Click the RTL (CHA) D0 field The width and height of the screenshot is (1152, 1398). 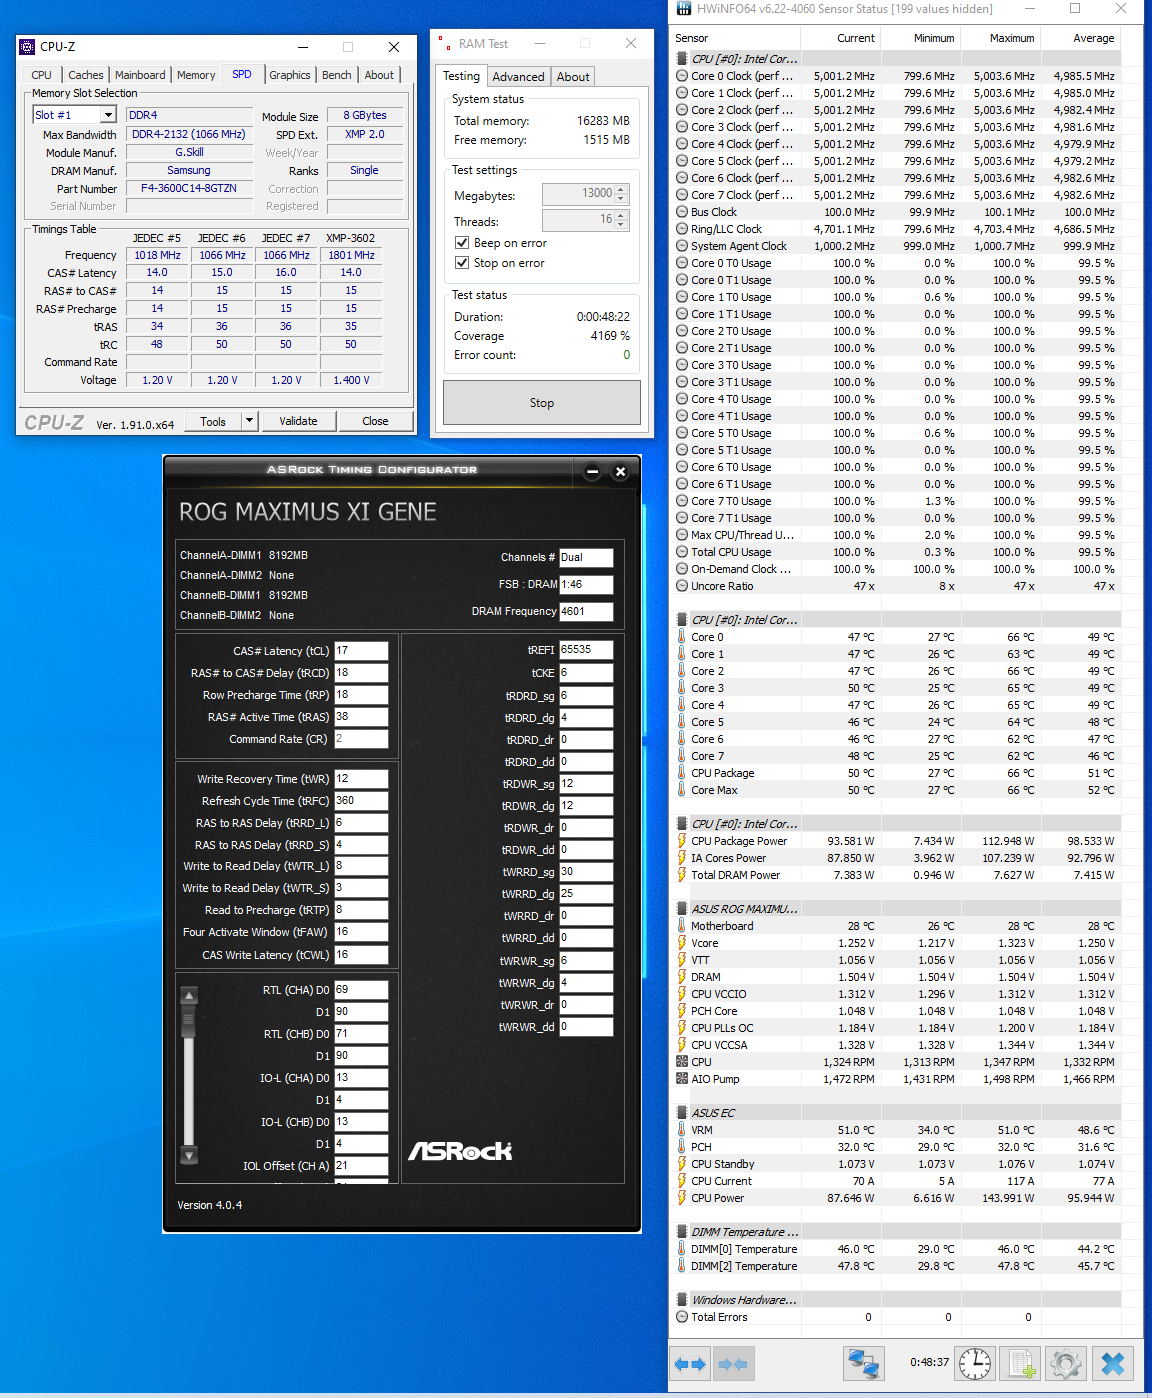(x=361, y=990)
